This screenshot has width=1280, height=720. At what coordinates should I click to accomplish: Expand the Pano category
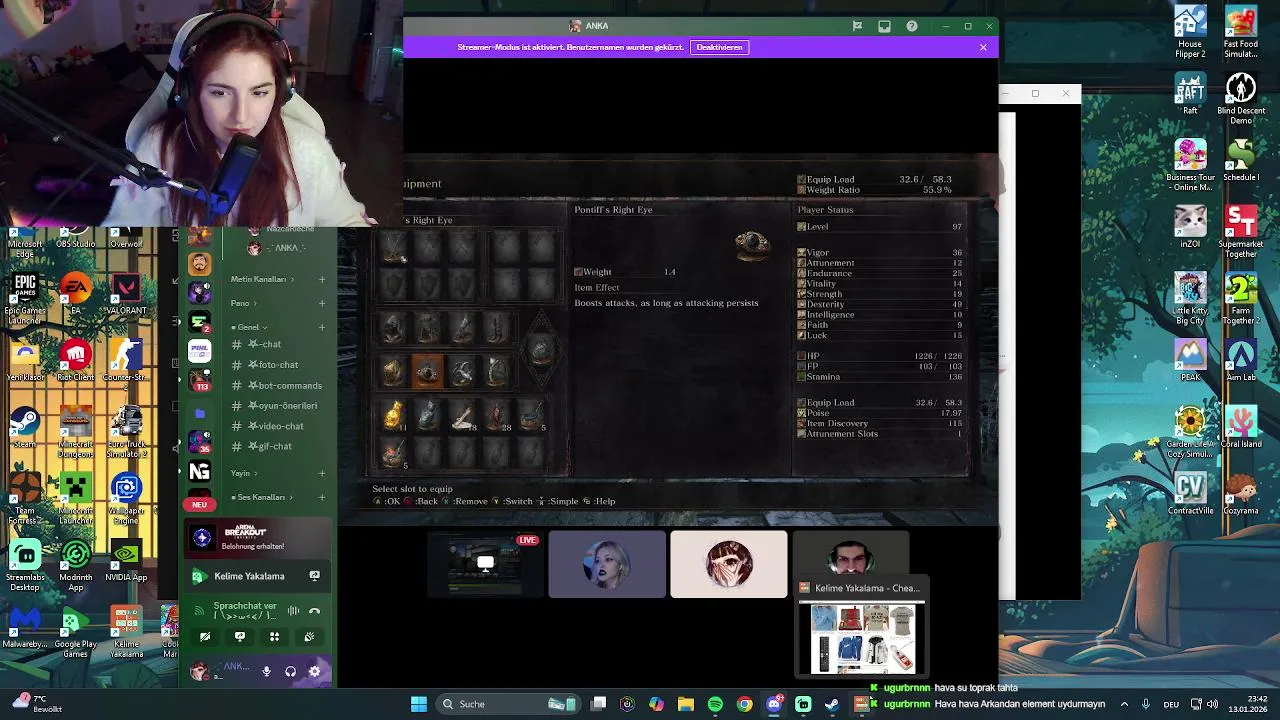243,303
